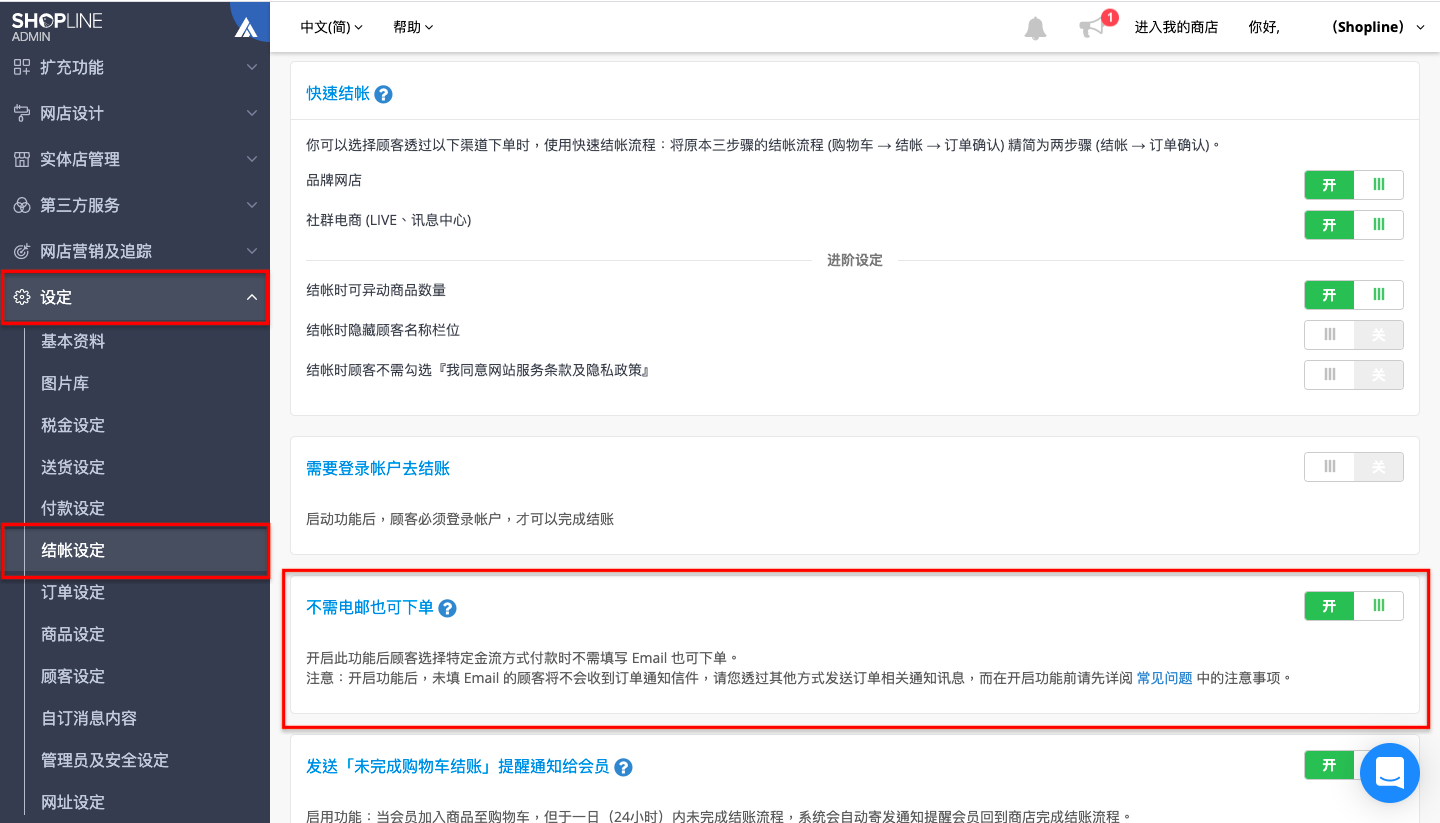Open the 帮助 menu
1440x823 pixels.
click(413, 27)
